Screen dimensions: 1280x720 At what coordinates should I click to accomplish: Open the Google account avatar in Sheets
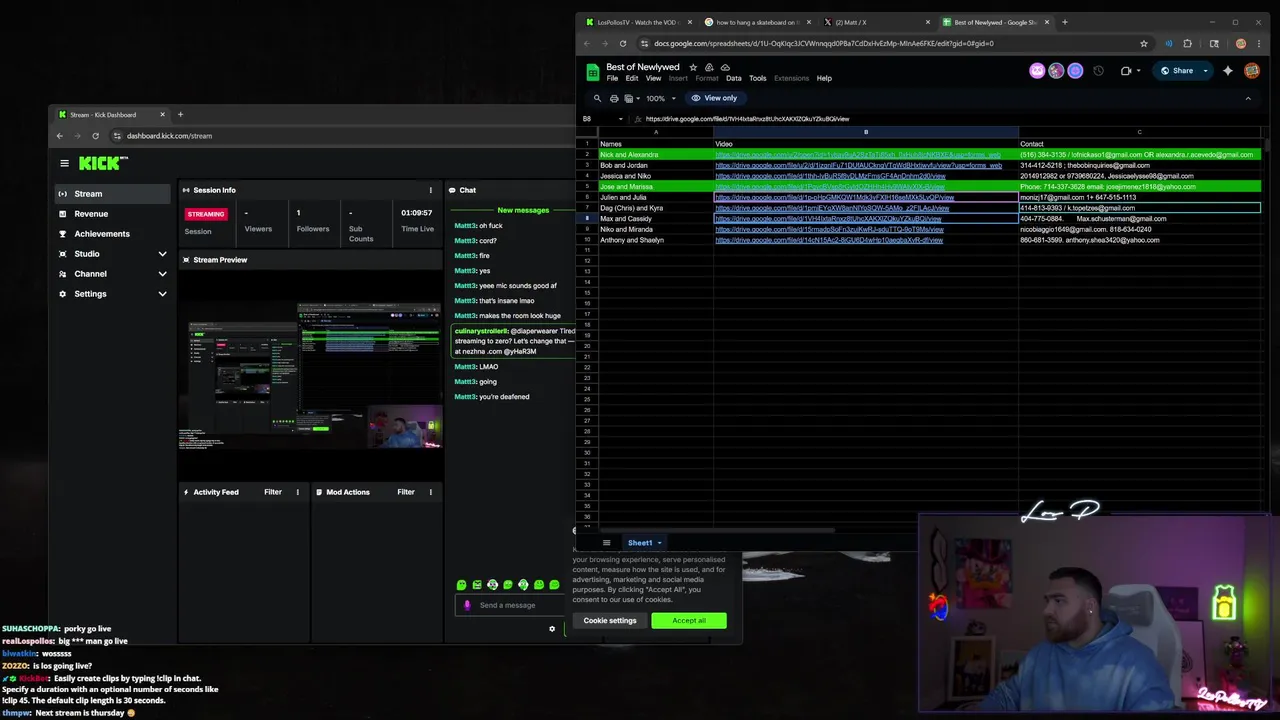pyautogui.click(x=1252, y=71)
